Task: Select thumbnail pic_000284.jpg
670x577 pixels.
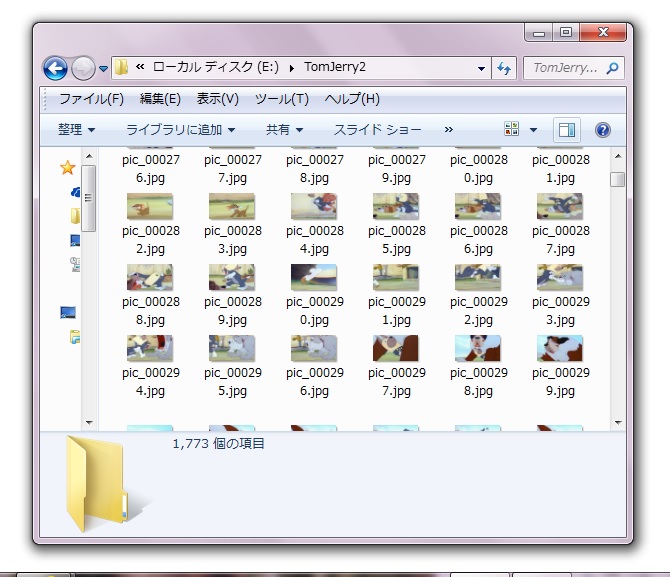Action: [x=314, y=206]
